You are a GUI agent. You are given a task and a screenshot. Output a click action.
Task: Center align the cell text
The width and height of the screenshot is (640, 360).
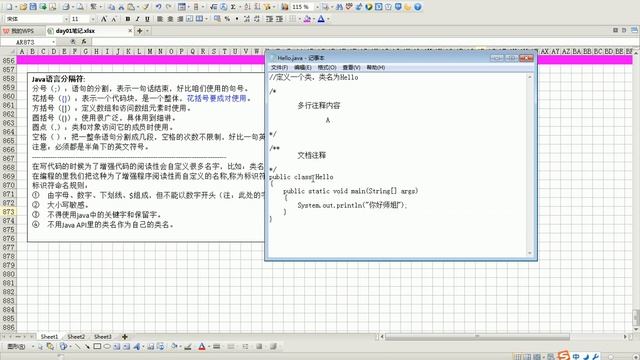pyautogui.click(x=170, y=19)
